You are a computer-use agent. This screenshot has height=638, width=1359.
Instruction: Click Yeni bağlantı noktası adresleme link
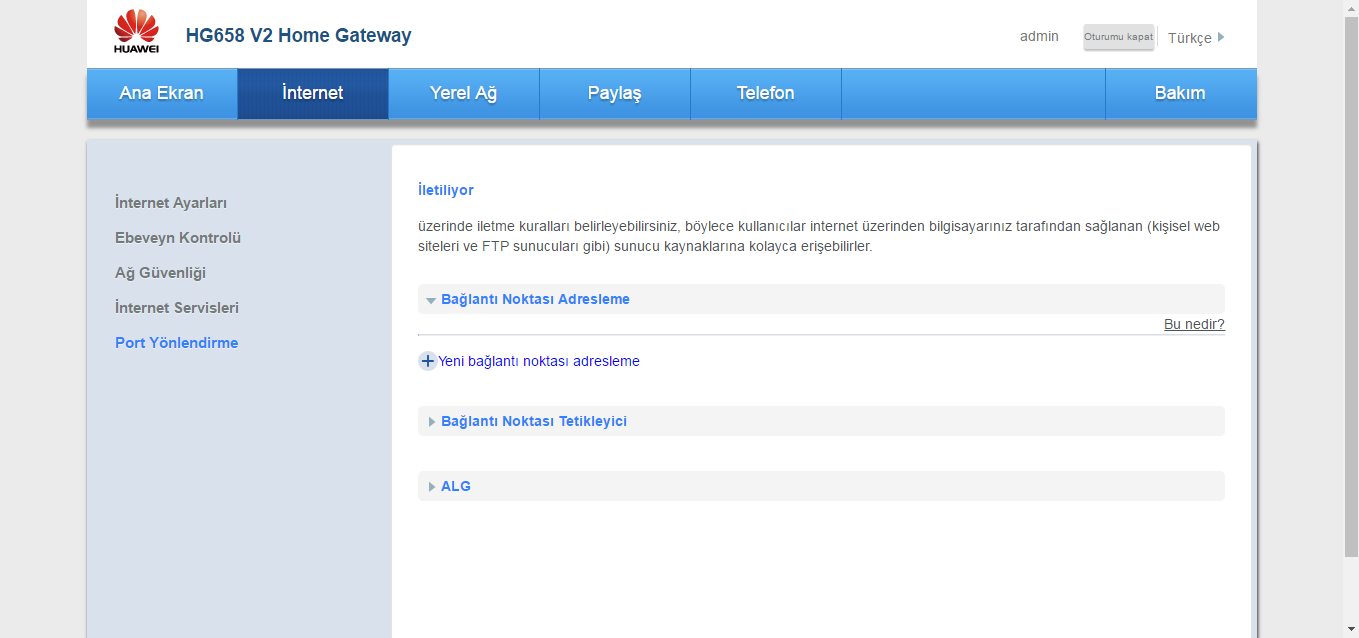(539, 361)
